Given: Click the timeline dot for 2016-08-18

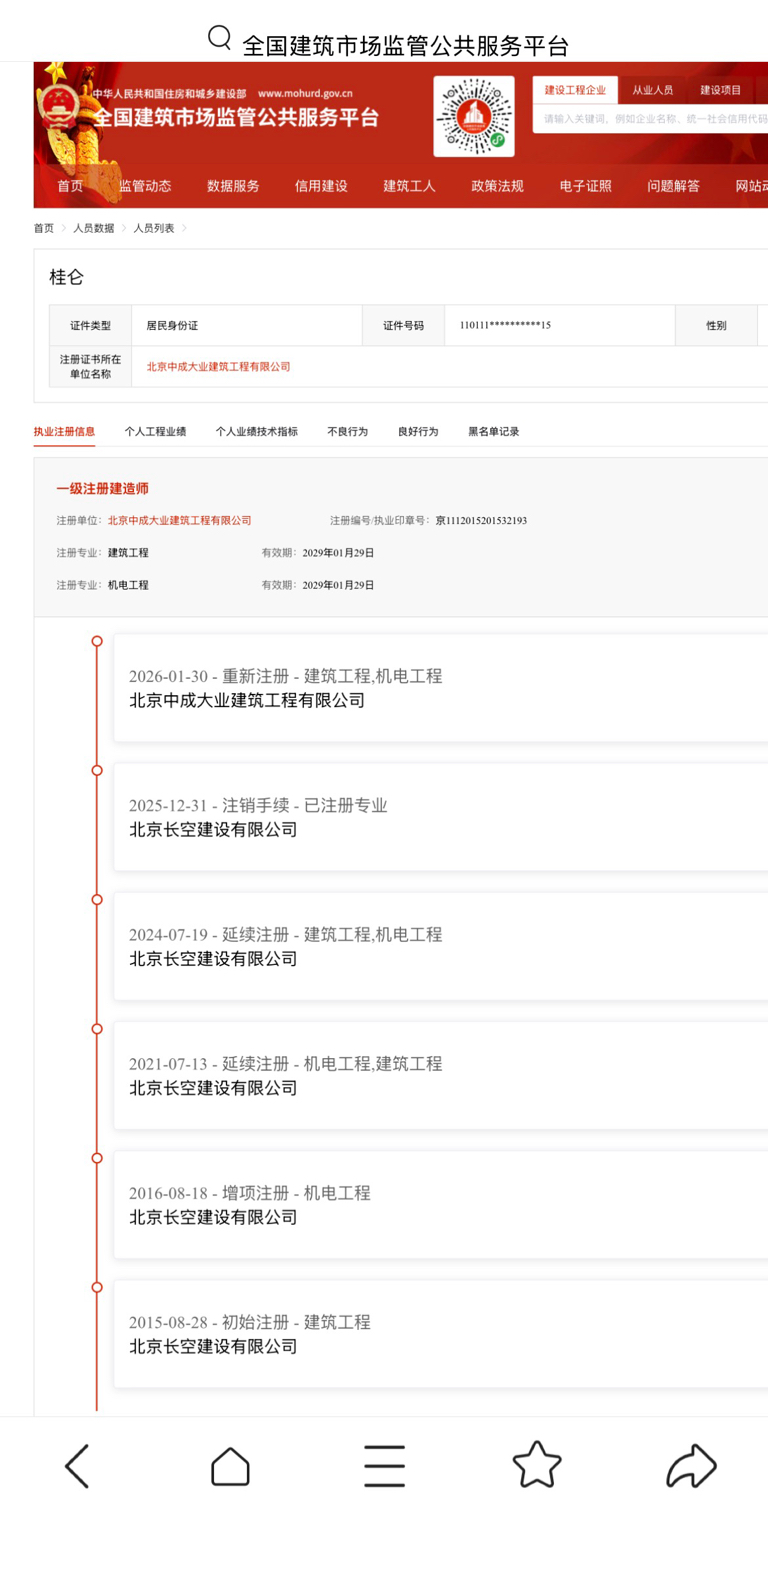Looking at the screenshot, I should [97, 1158].
